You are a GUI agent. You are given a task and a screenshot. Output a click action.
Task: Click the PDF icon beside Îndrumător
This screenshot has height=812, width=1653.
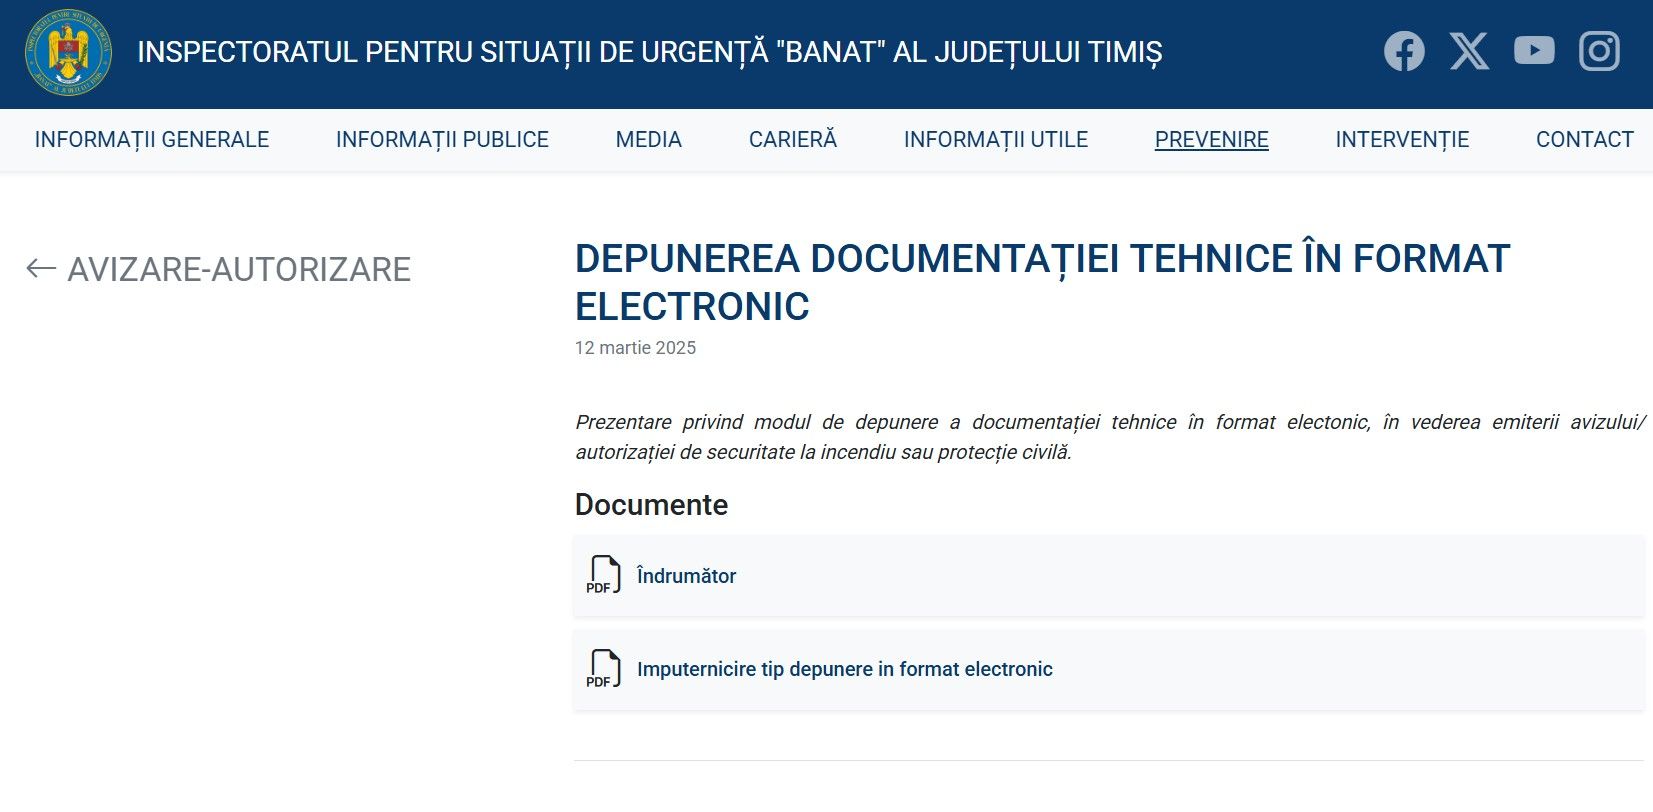[603, 575]
